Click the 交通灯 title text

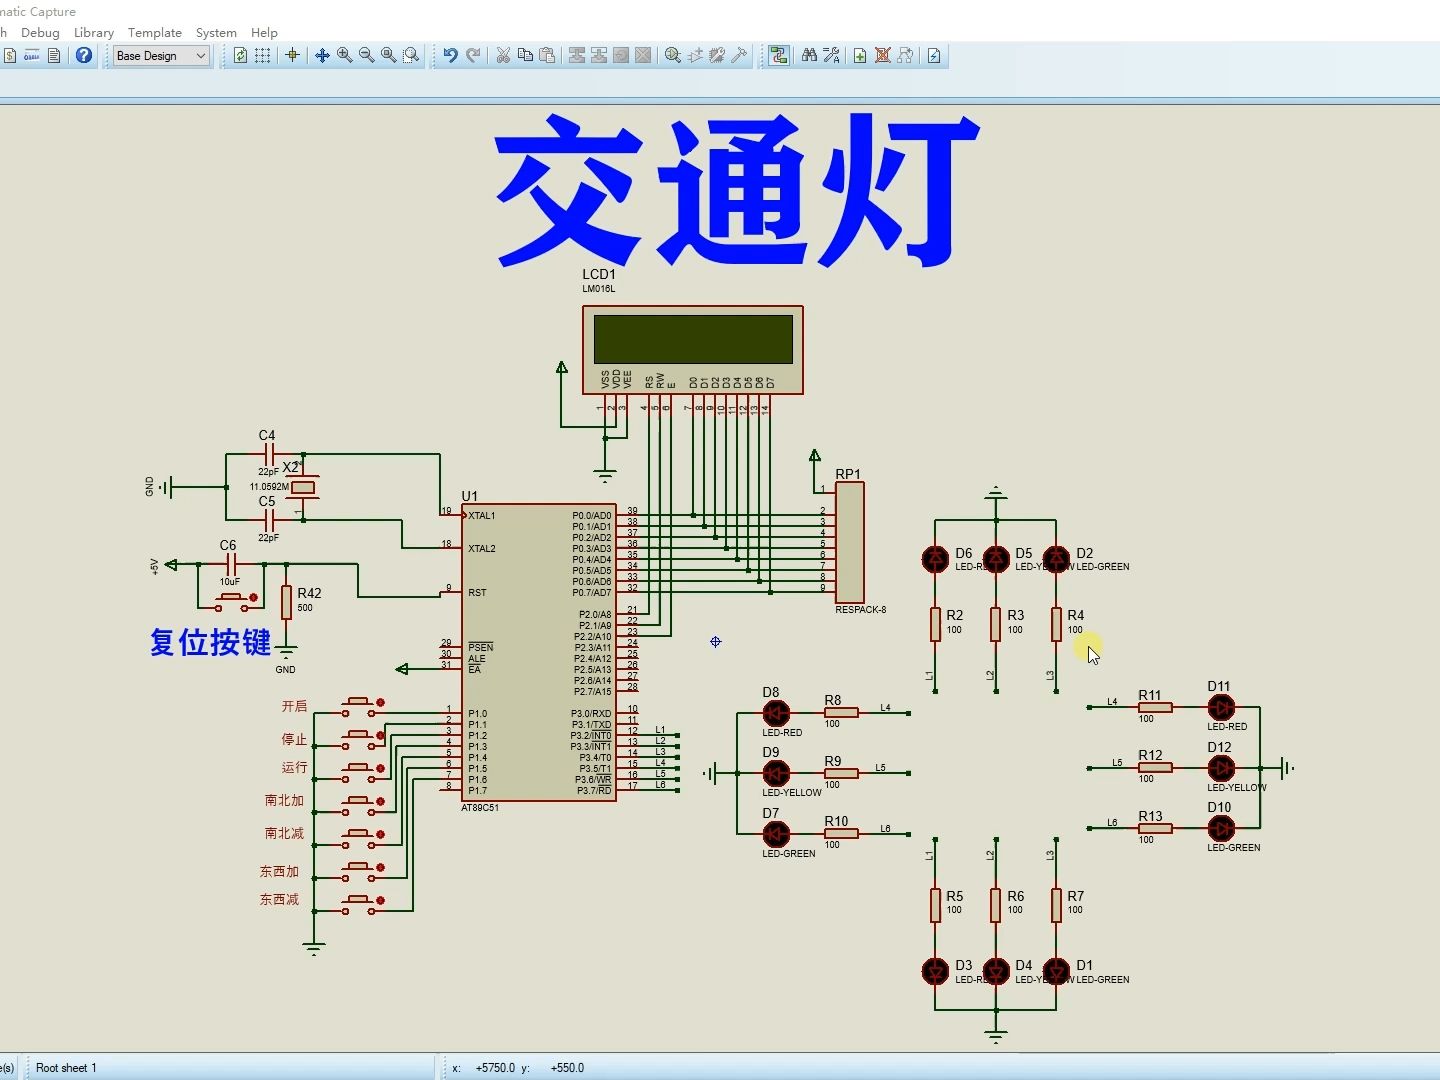(736, 190)
